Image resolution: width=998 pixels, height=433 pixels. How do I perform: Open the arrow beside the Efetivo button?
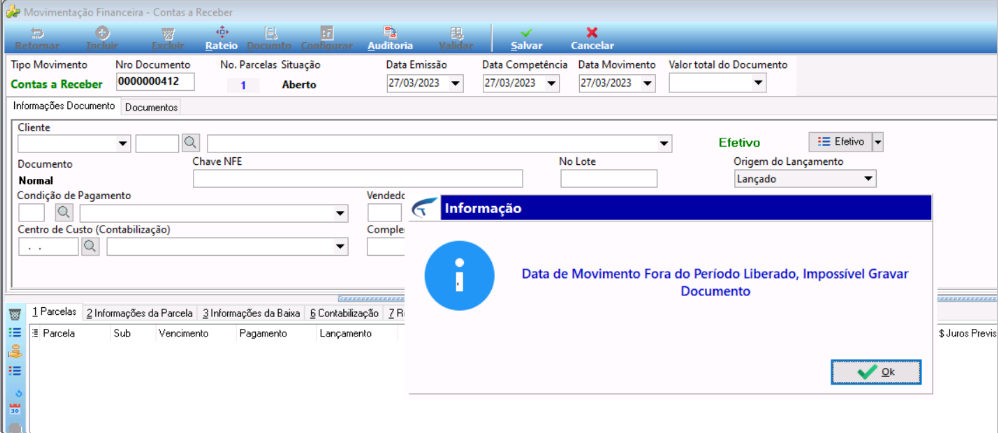878,142
